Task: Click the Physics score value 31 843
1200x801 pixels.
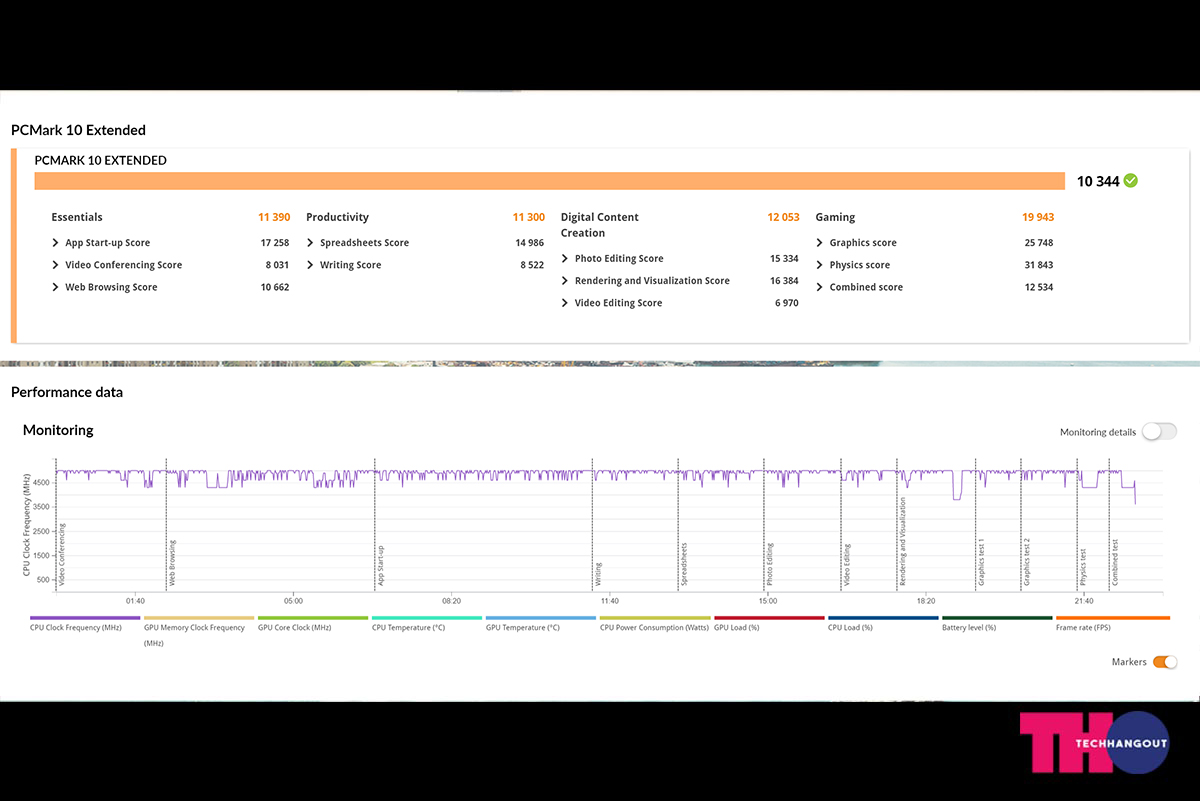Action: (1039, 265)
